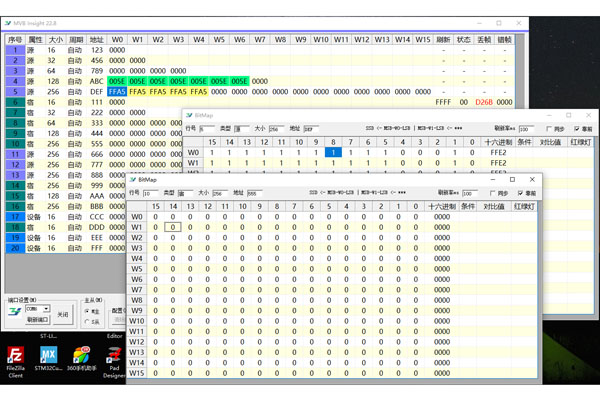Click the 刷新 column header
This screenshot has height=400, width=600.
(443, 39)
